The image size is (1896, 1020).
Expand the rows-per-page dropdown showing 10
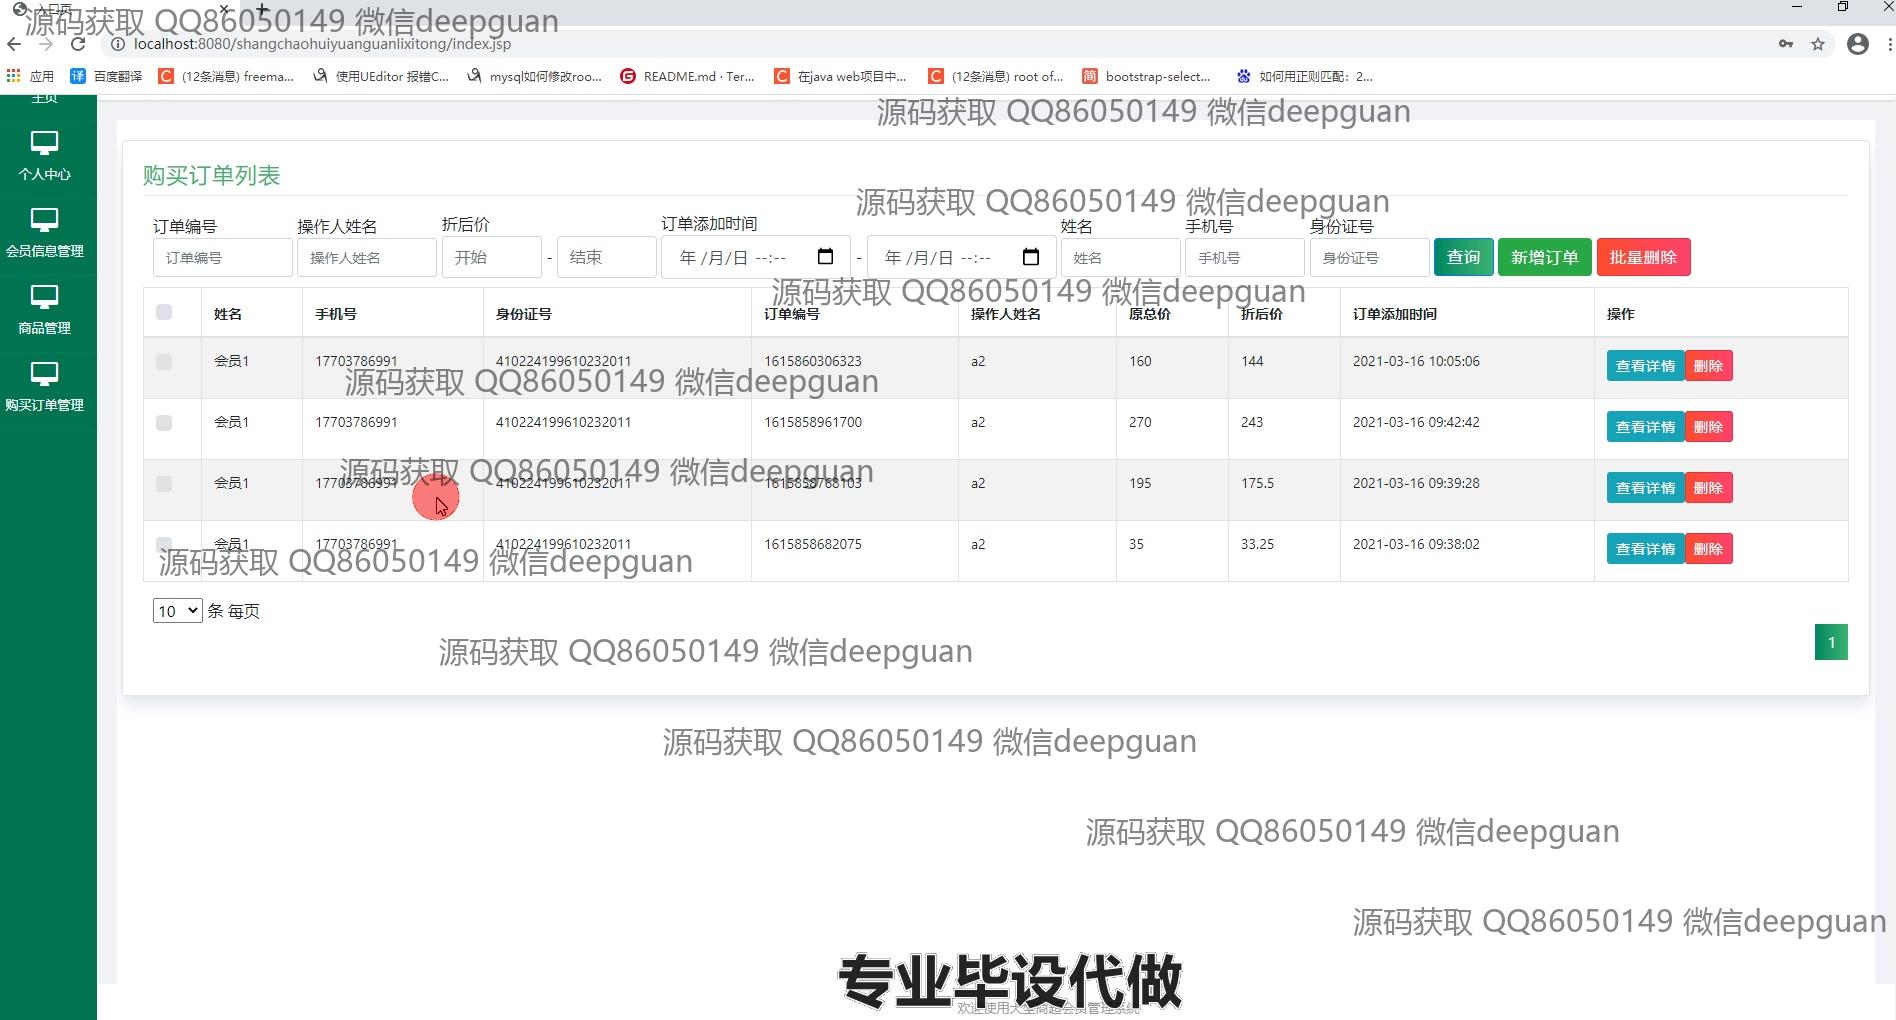177,611
